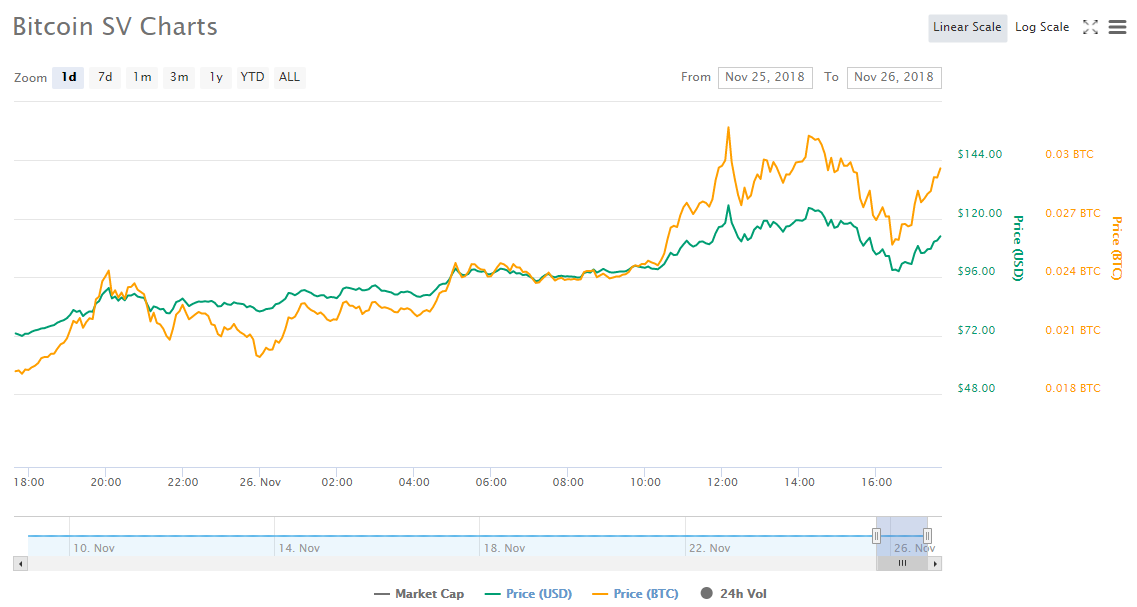Screen dimensions: 1137x607
Task: Select the right range navigator handle
Action: tap(928, 536)
